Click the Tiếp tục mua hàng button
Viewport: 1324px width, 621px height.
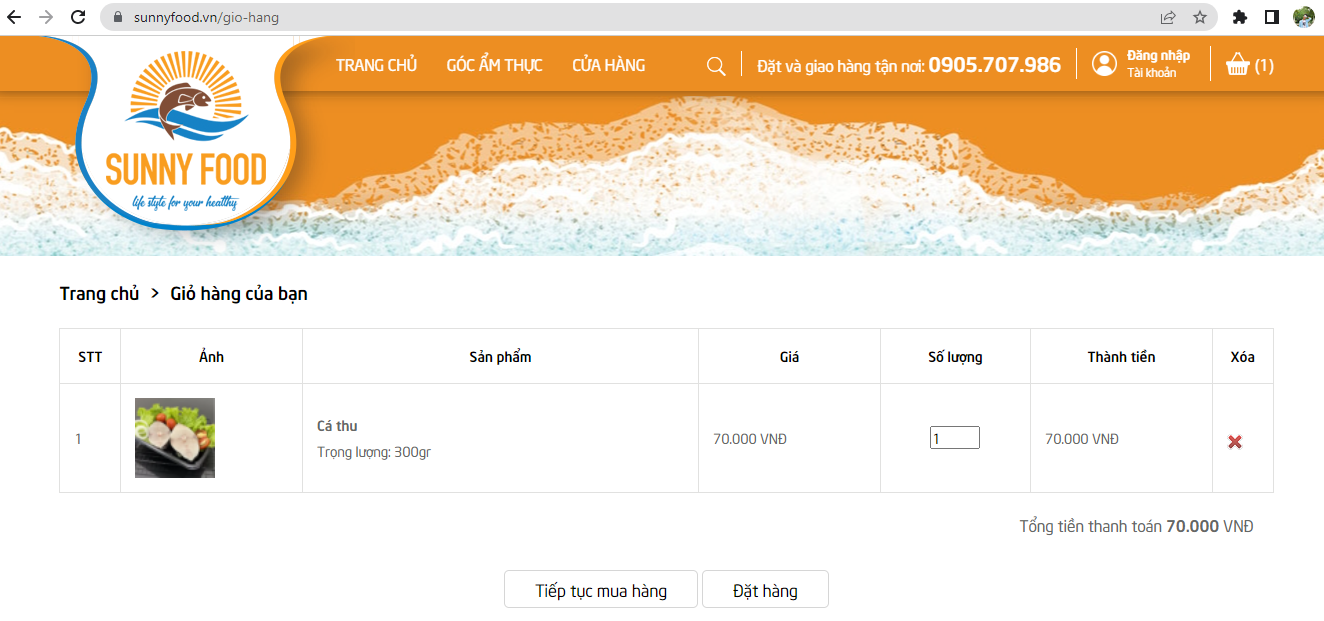600,591
